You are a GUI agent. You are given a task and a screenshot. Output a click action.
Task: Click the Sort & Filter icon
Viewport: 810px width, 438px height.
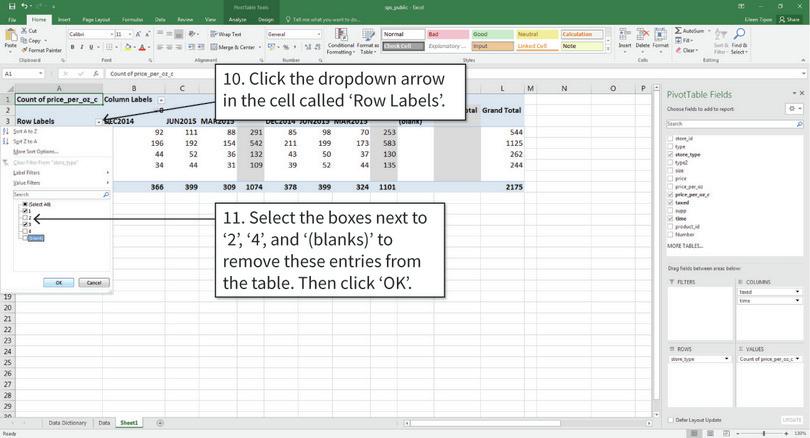(721, 41)
